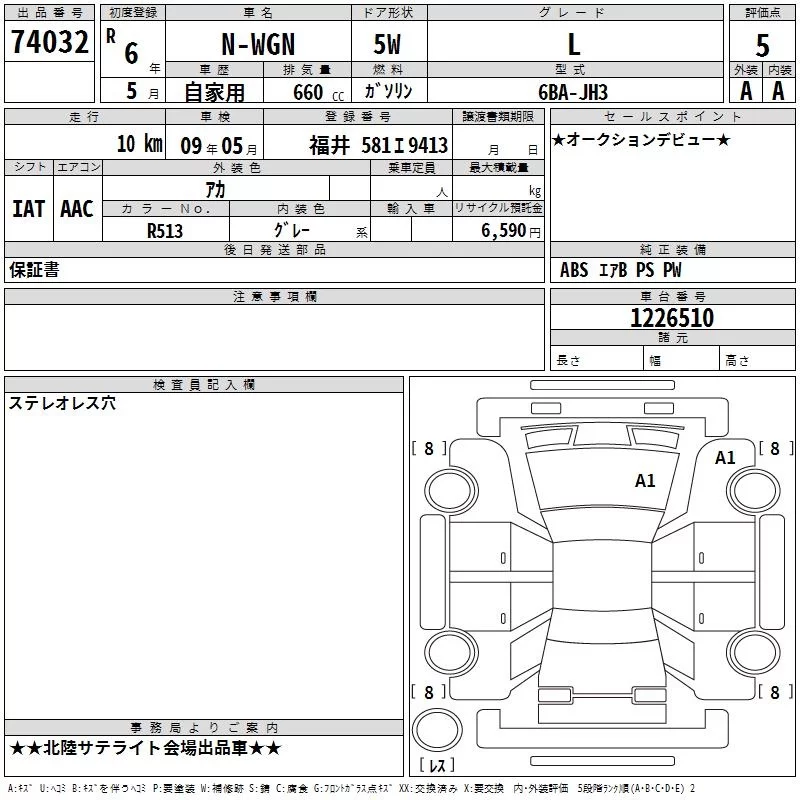Select the grade value L

tap(574, 44)
